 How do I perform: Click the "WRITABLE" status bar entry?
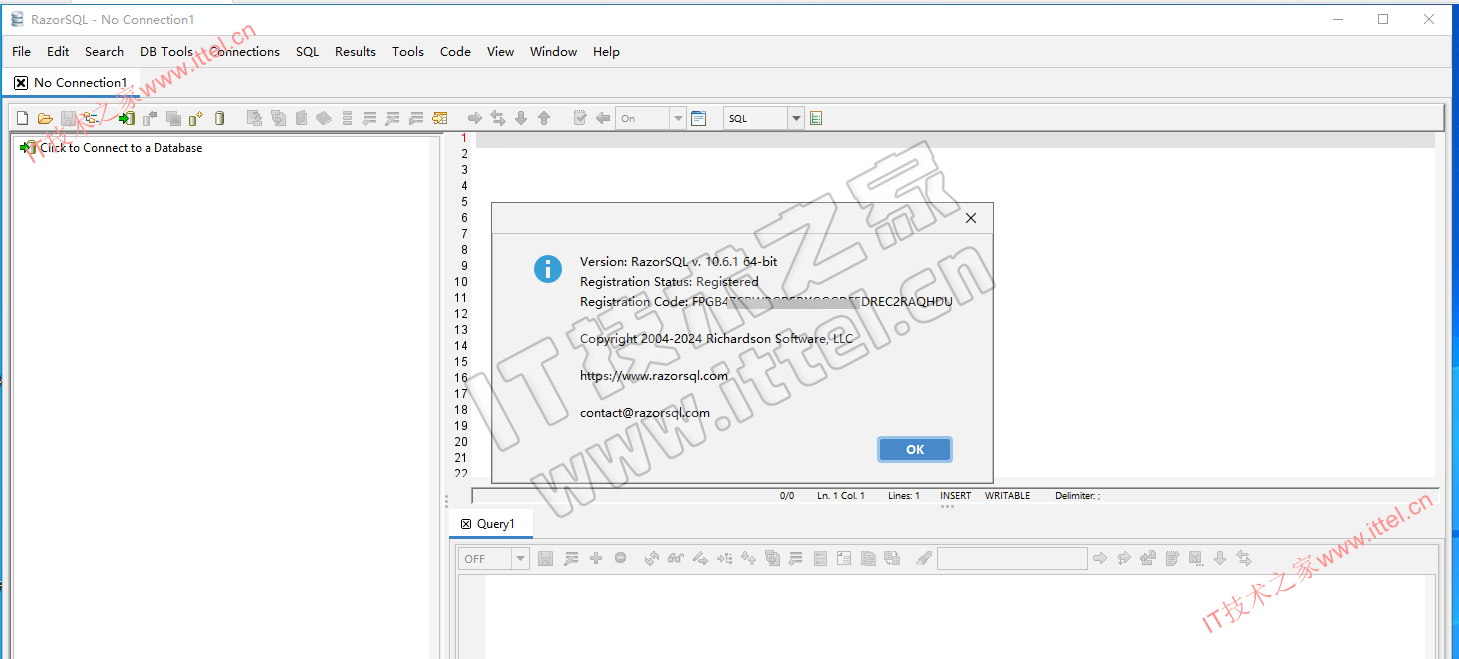pyautogui.click(x=1007, y=496)
